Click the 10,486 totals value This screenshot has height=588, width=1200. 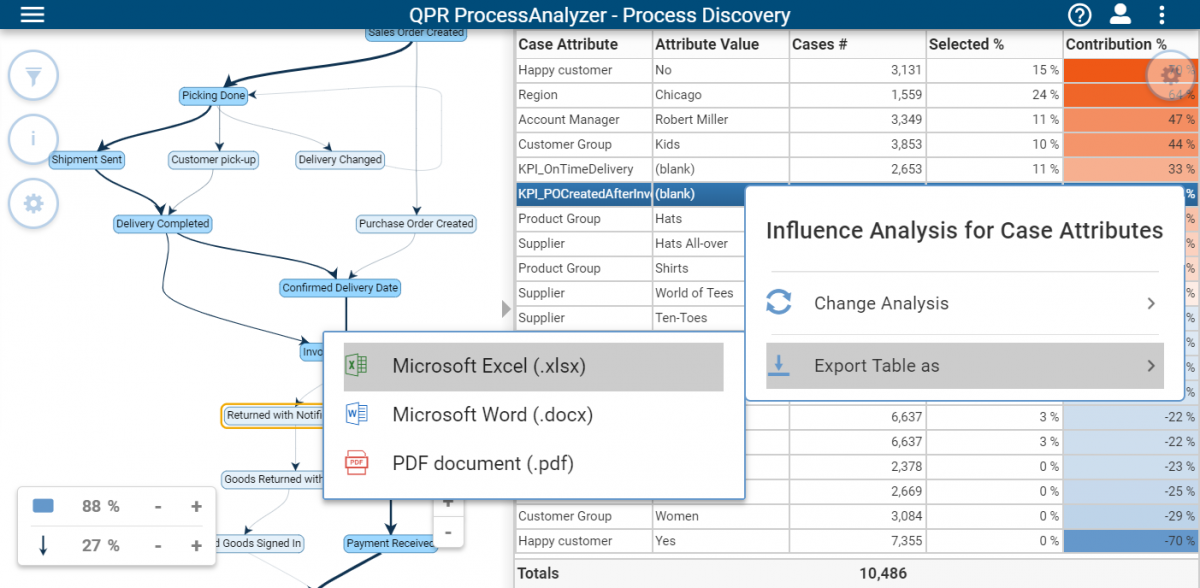click(x=882, y=574)
